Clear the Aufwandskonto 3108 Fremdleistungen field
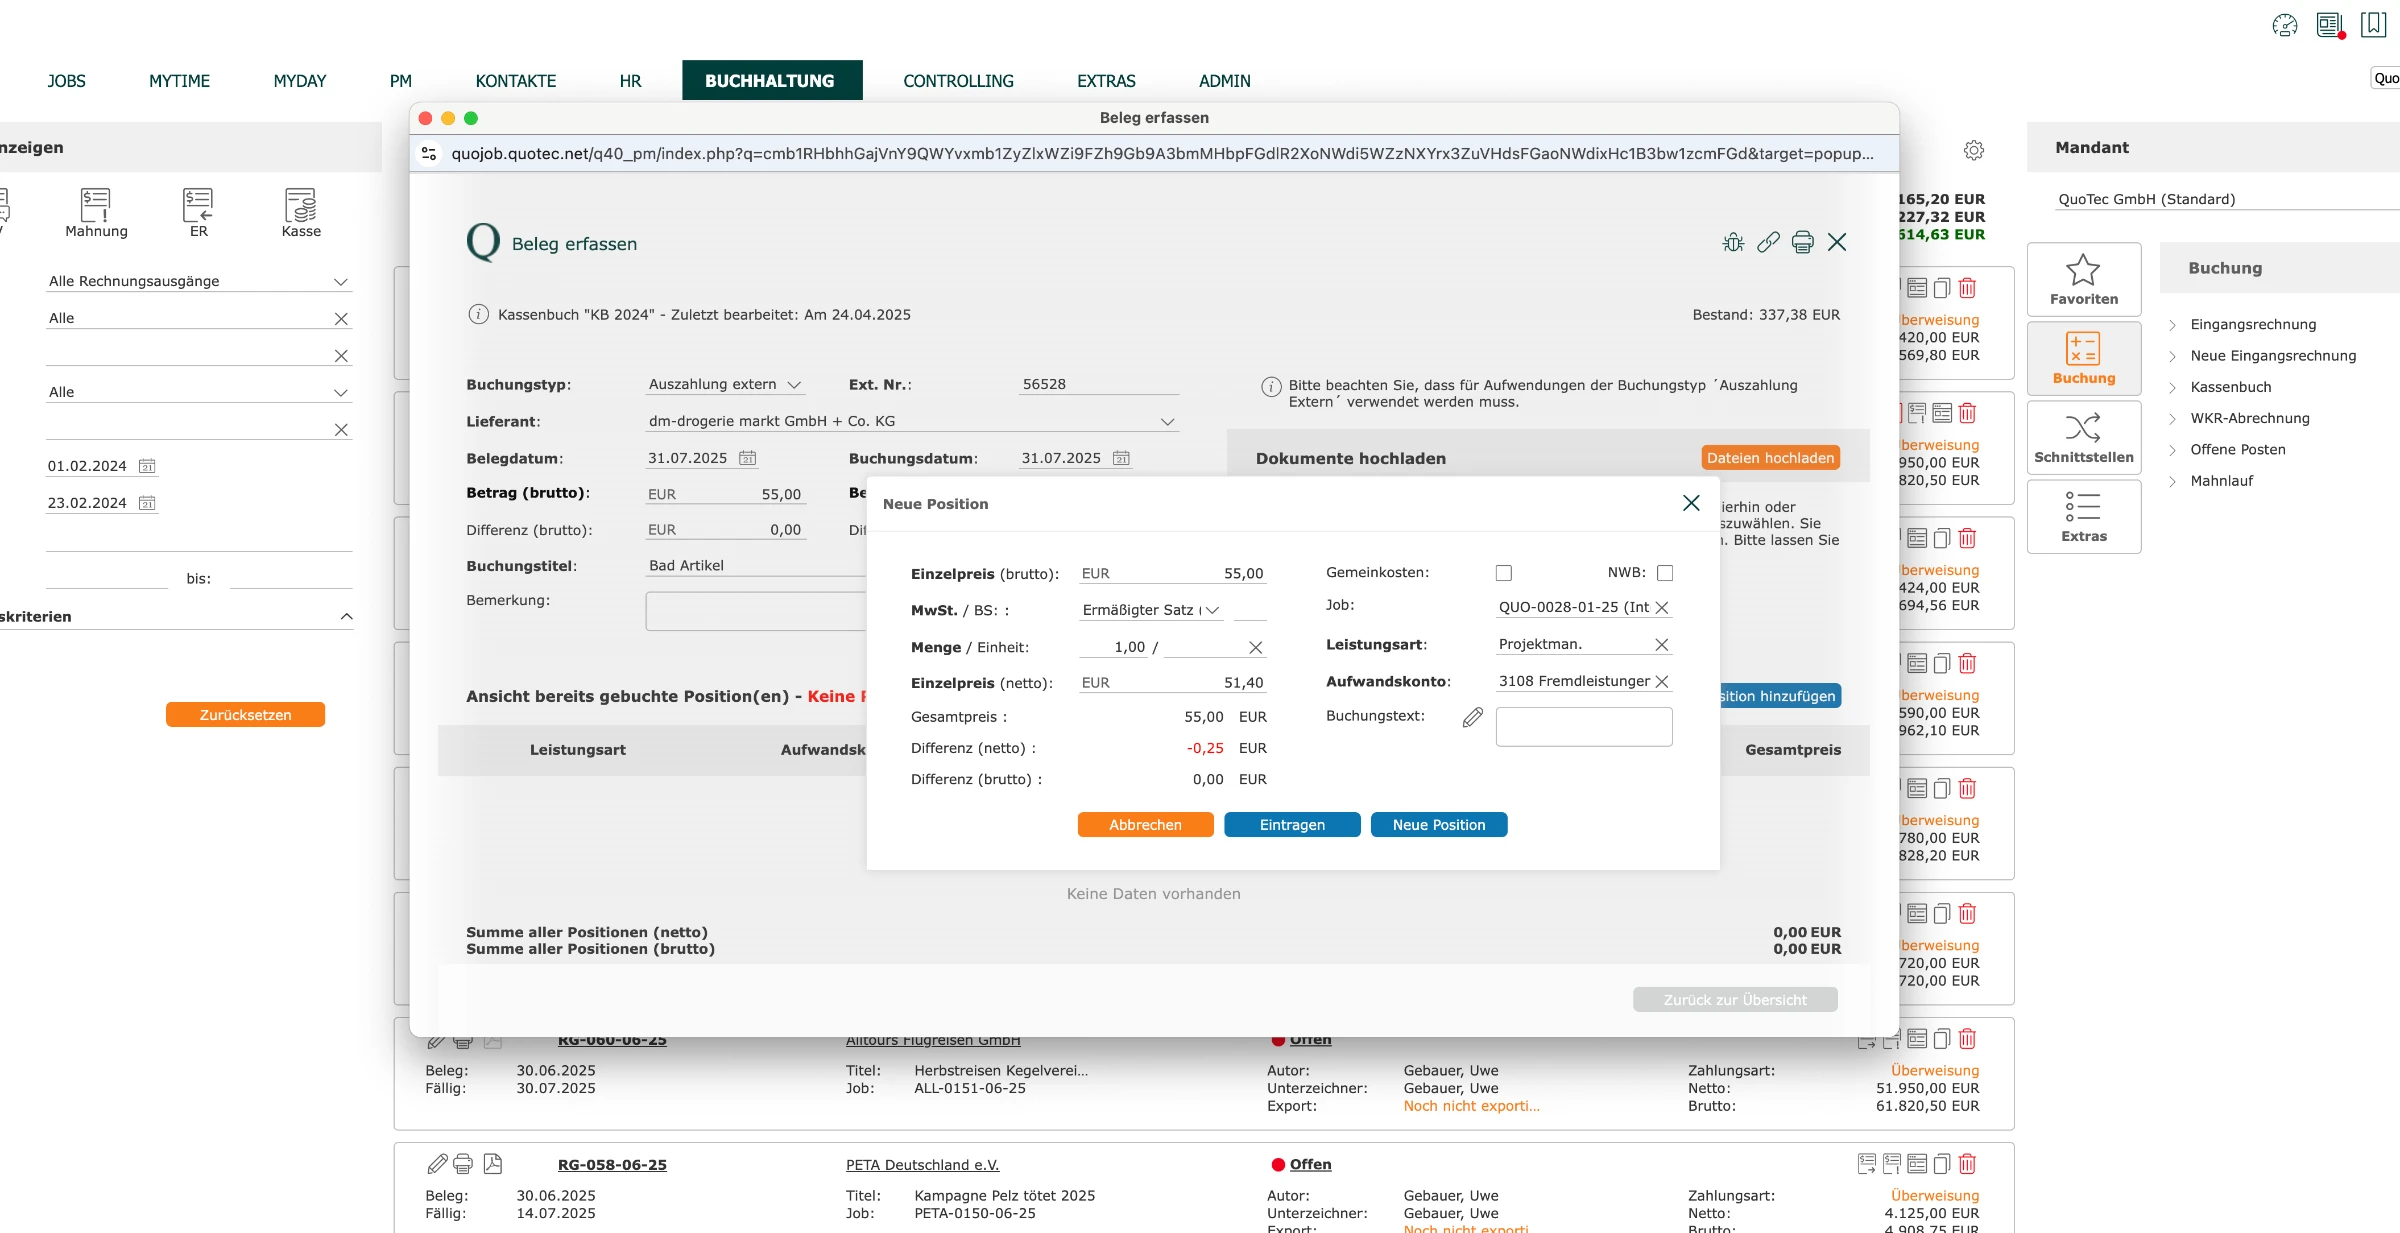The image size is (2400, 1233). (1662, 682)
